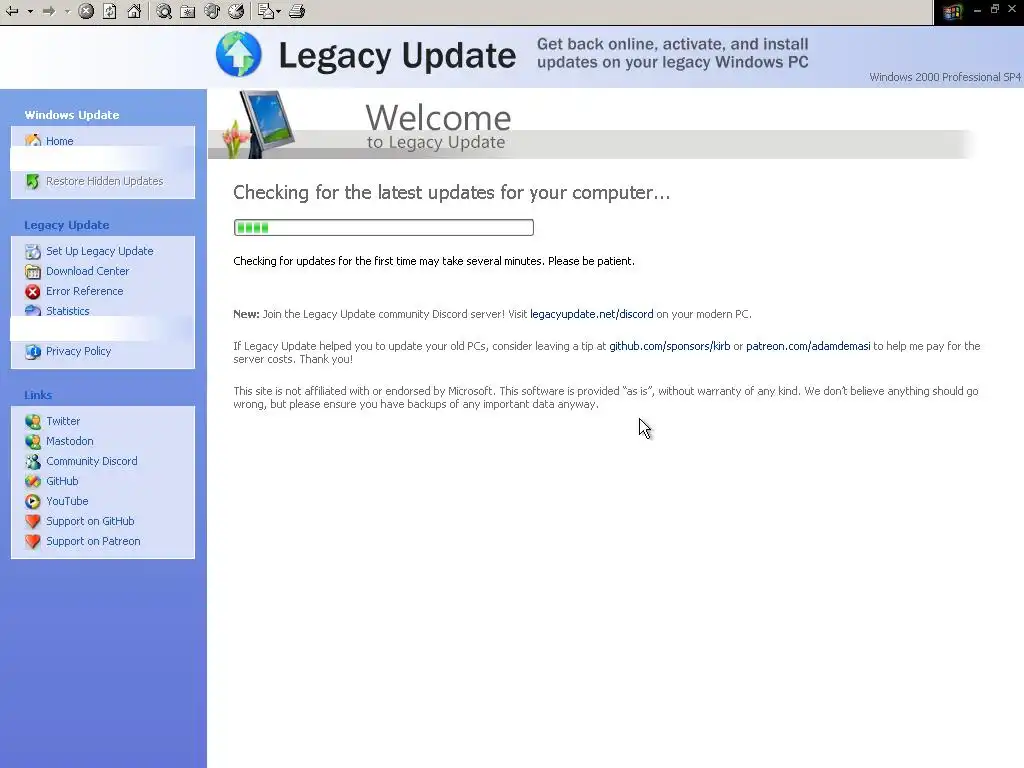1024x768 pixels.
Task: Click the Forward arrow toolbar button
Action: click(49, 11)
